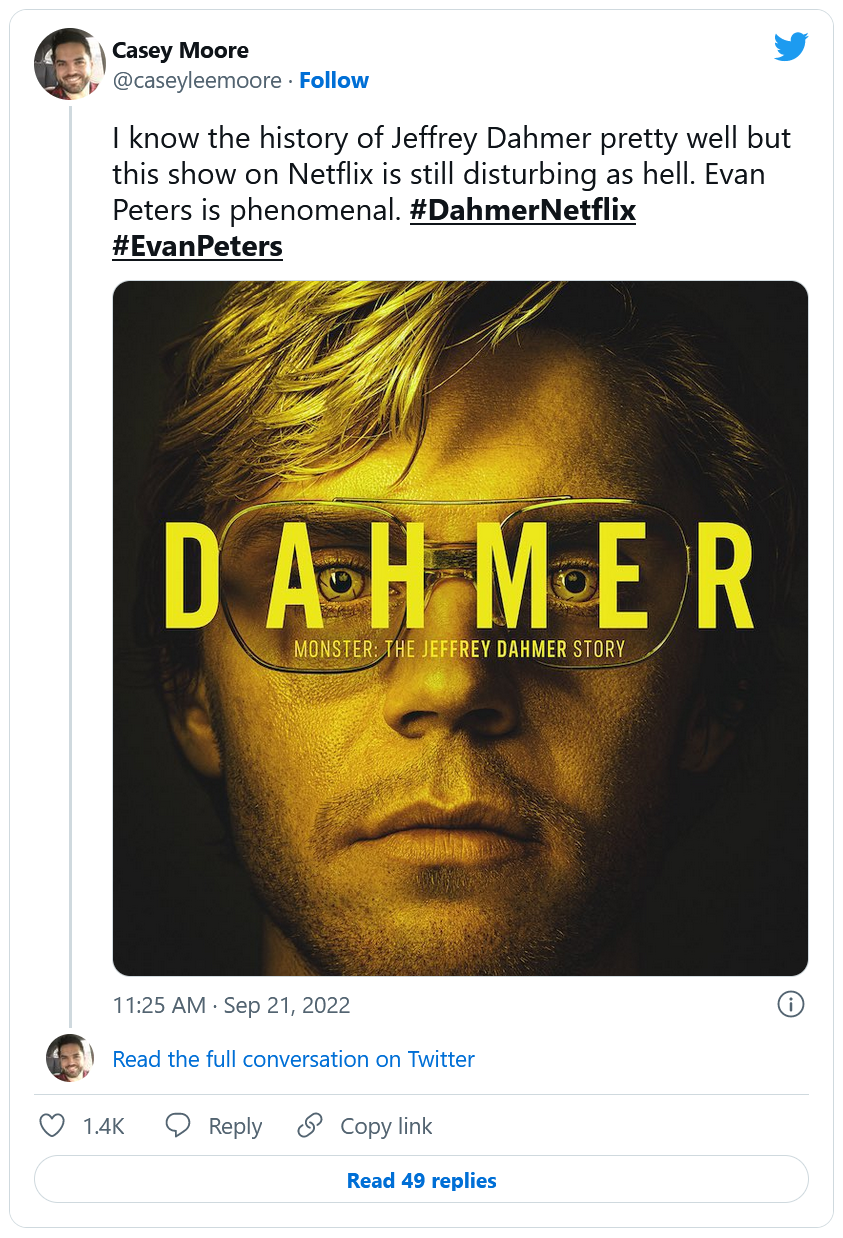Follow the @caseyleemoore account
This screenshot has width=843, height=1238.
click(334, 81)
